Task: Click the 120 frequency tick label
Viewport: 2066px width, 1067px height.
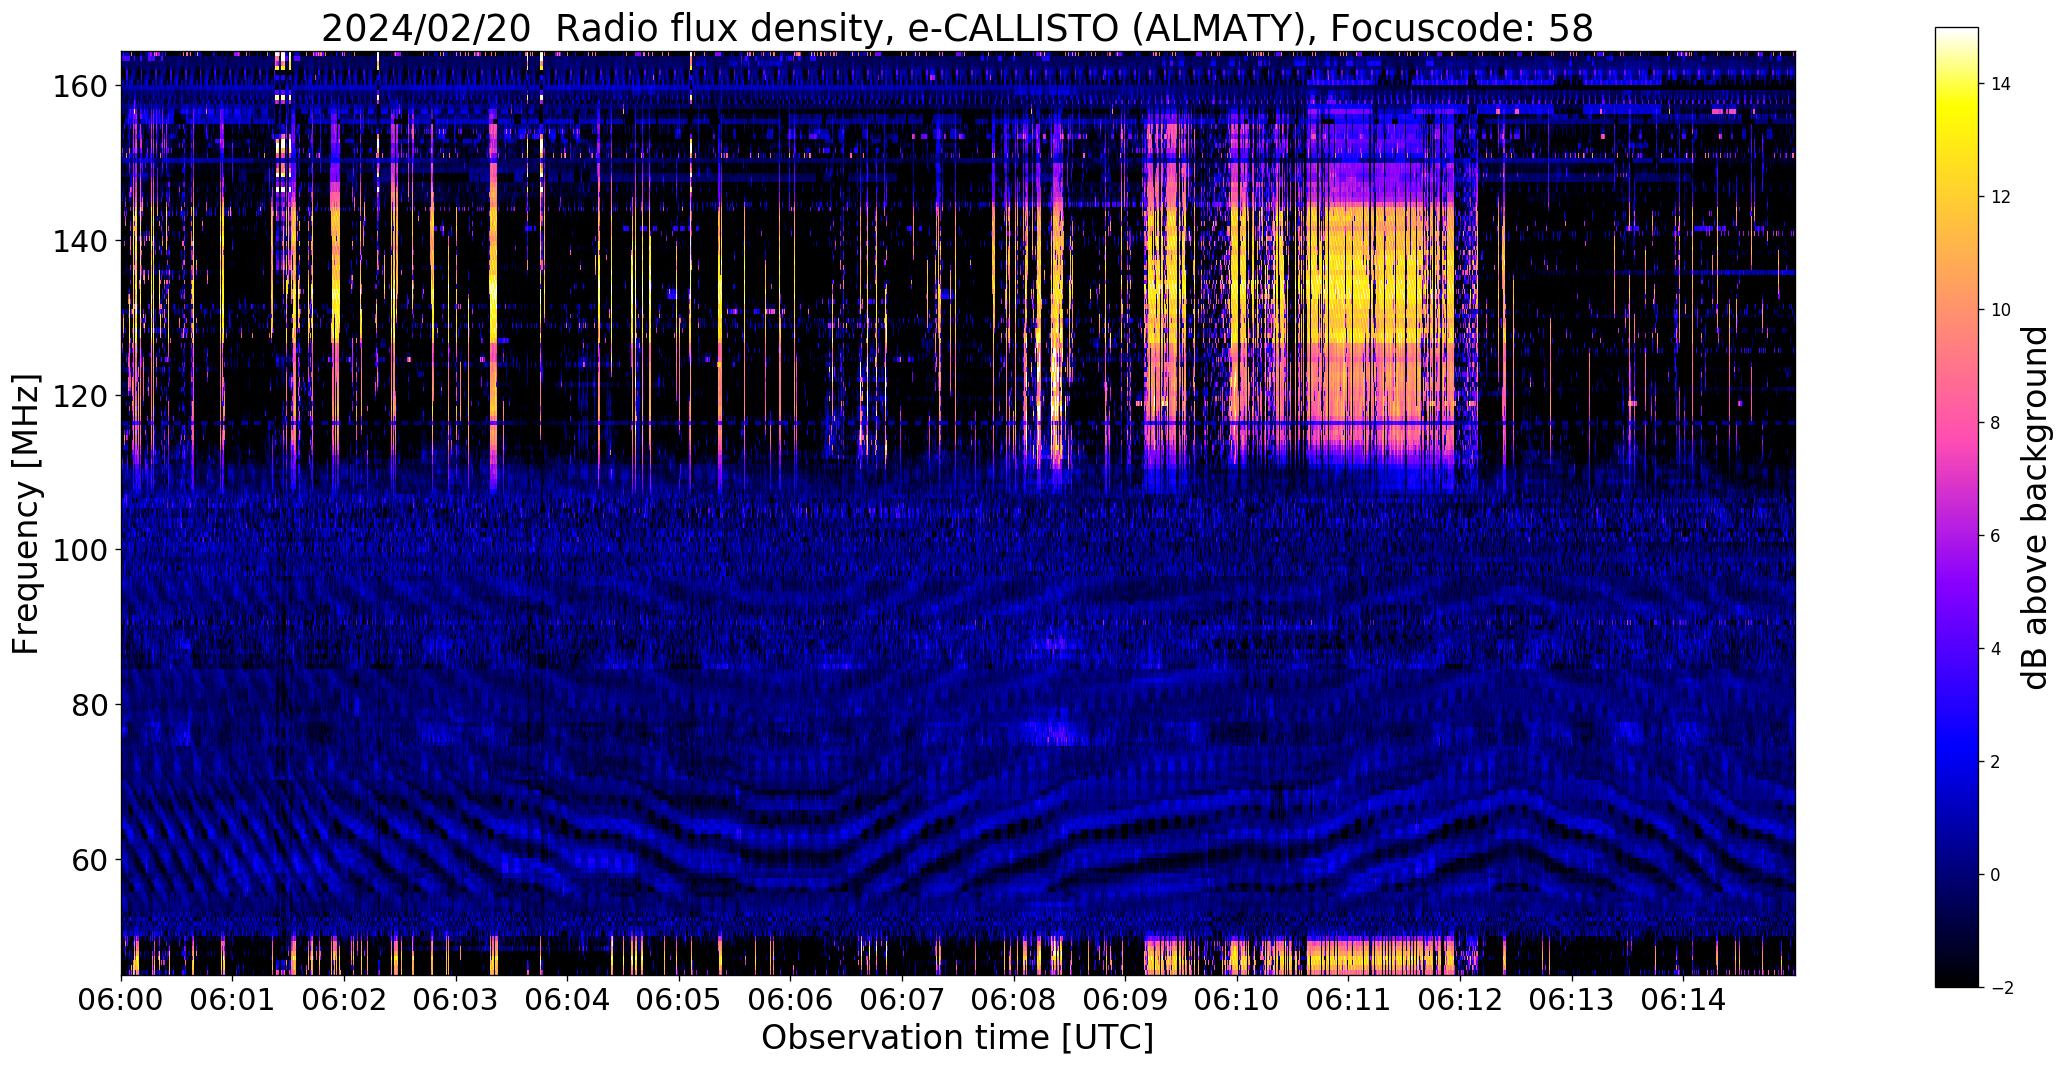Action: pyautogui.click(x=79, y=396)
